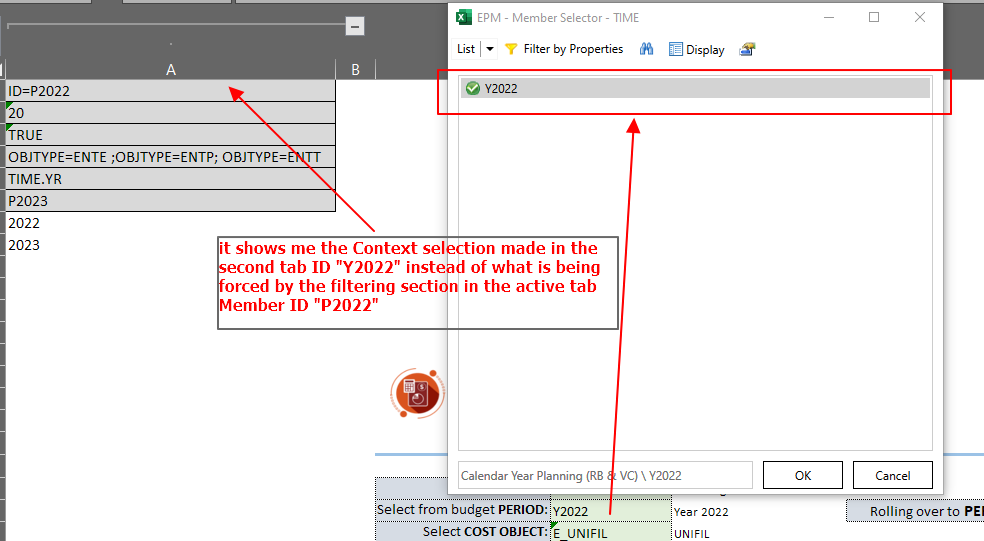Screen dimensions: 984x541
Task: Click the Select COST OBJECT label
Action: point(463,532)
